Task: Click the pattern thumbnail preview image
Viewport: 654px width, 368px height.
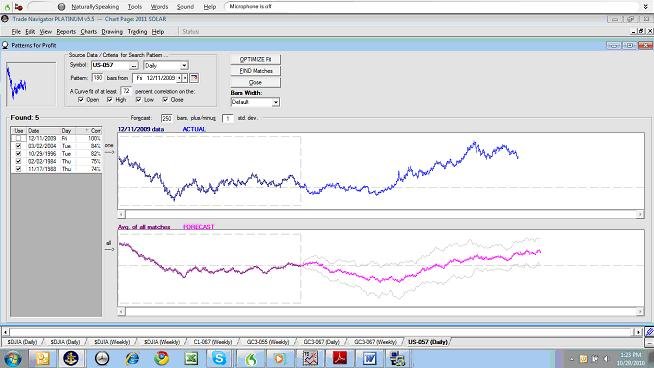Action: (31, 84)
